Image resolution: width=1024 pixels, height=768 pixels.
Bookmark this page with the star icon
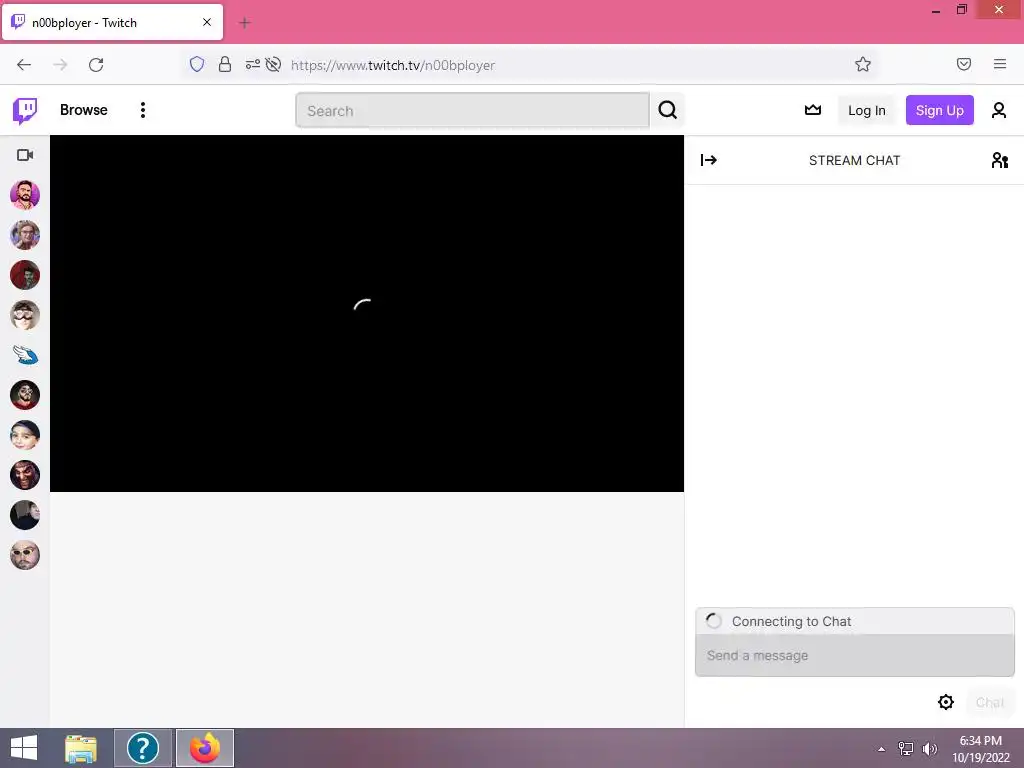tap(863, 64)
